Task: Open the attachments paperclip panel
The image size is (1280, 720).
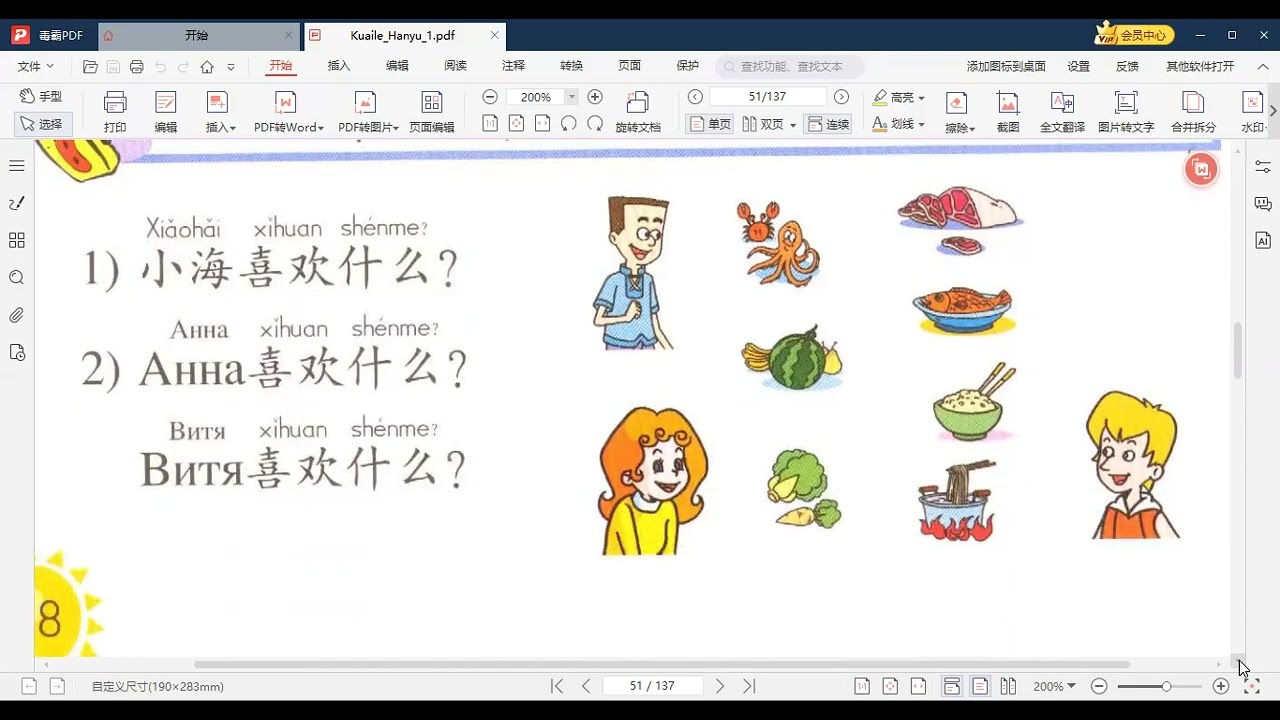Action: click(17, 315)
